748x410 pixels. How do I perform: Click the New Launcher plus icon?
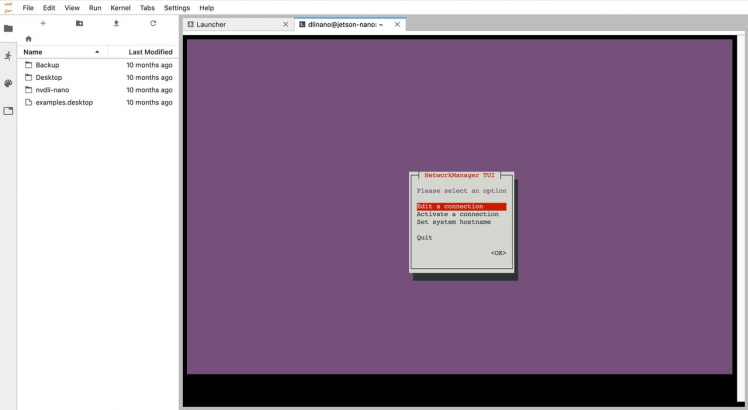43,23
